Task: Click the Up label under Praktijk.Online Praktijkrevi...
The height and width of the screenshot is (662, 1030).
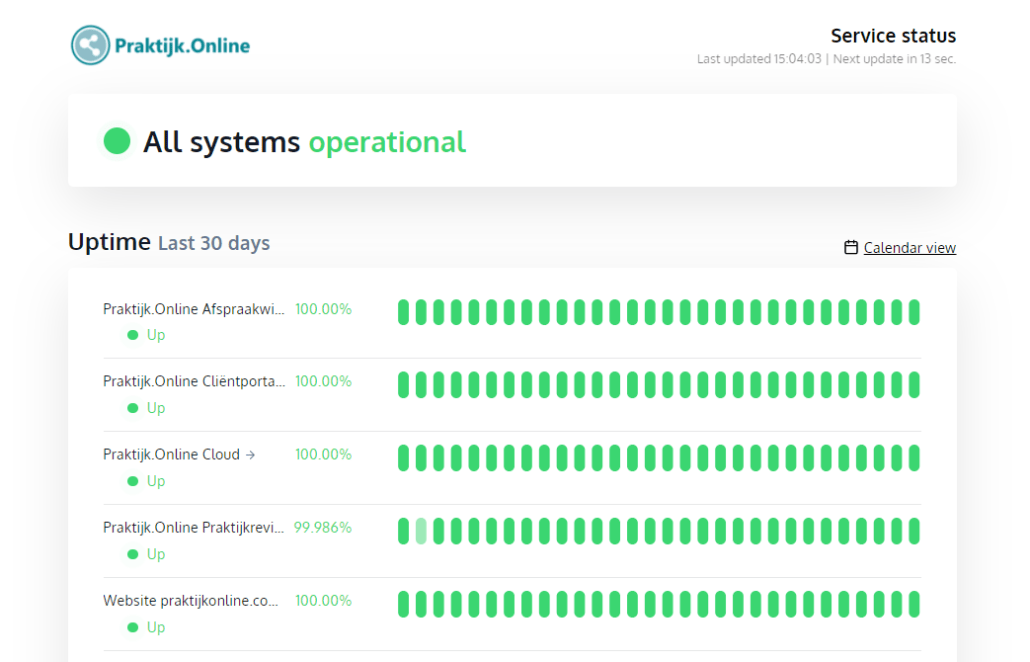Action: pyautogui.click(x=156, y=554)
